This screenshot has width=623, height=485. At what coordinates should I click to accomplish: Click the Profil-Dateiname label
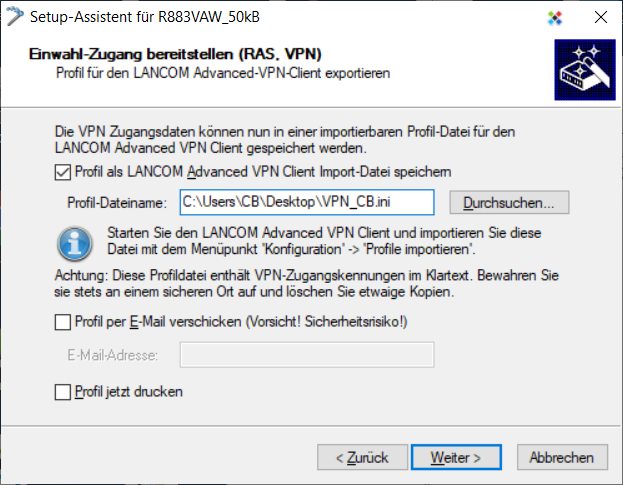tap(117, 203)
